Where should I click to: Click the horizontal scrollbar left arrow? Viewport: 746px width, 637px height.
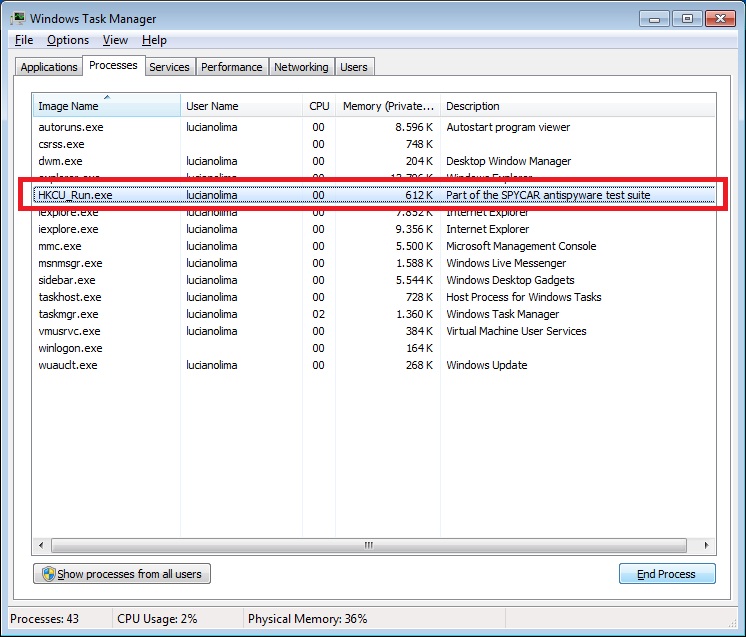[x=41, y=545]
